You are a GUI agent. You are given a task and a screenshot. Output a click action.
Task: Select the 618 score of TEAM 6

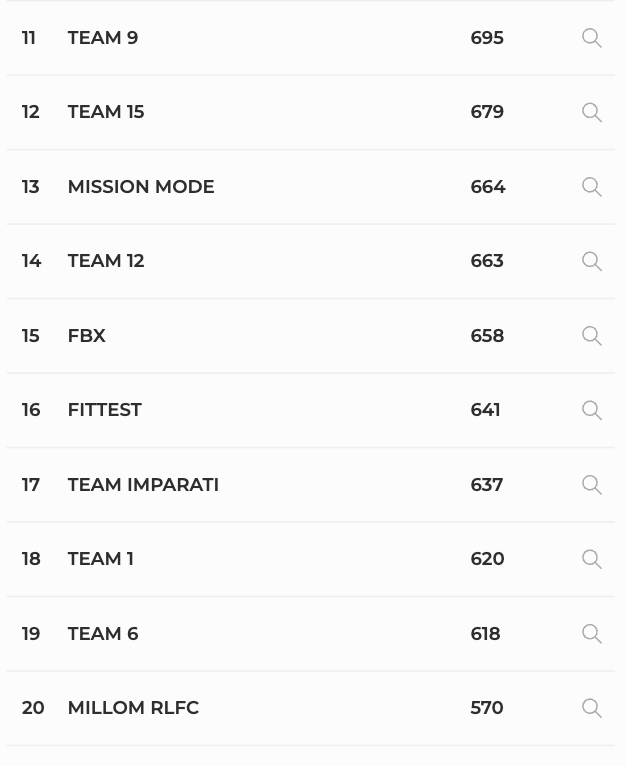[x=485, y=634]
